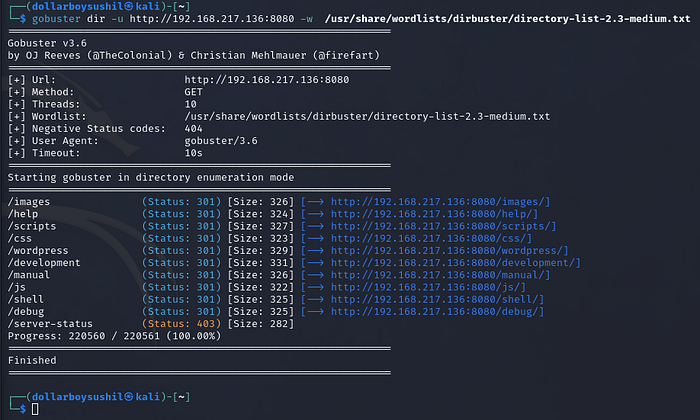Click the Wordlist path in settings block
Screen dimensions: 700x420
coord(367,116)
